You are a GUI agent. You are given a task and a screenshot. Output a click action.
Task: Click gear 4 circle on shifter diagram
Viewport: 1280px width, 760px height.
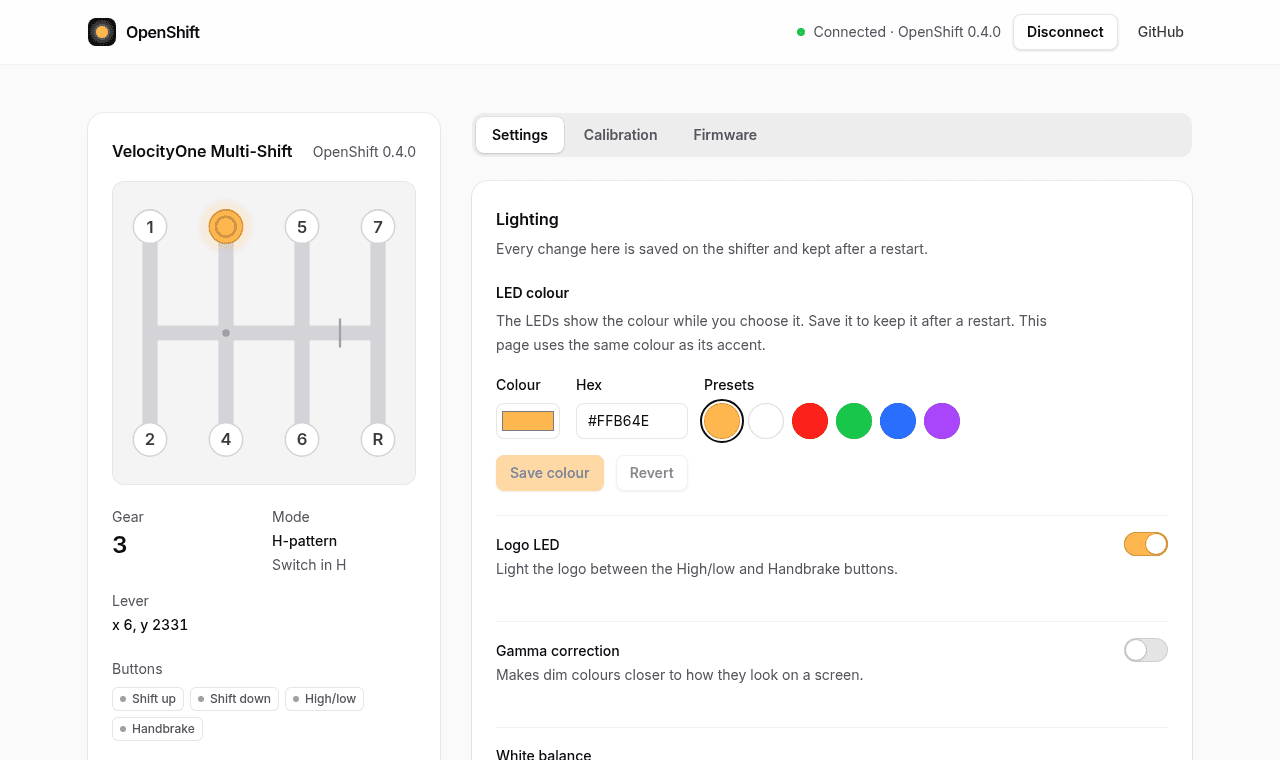[226, 439]
